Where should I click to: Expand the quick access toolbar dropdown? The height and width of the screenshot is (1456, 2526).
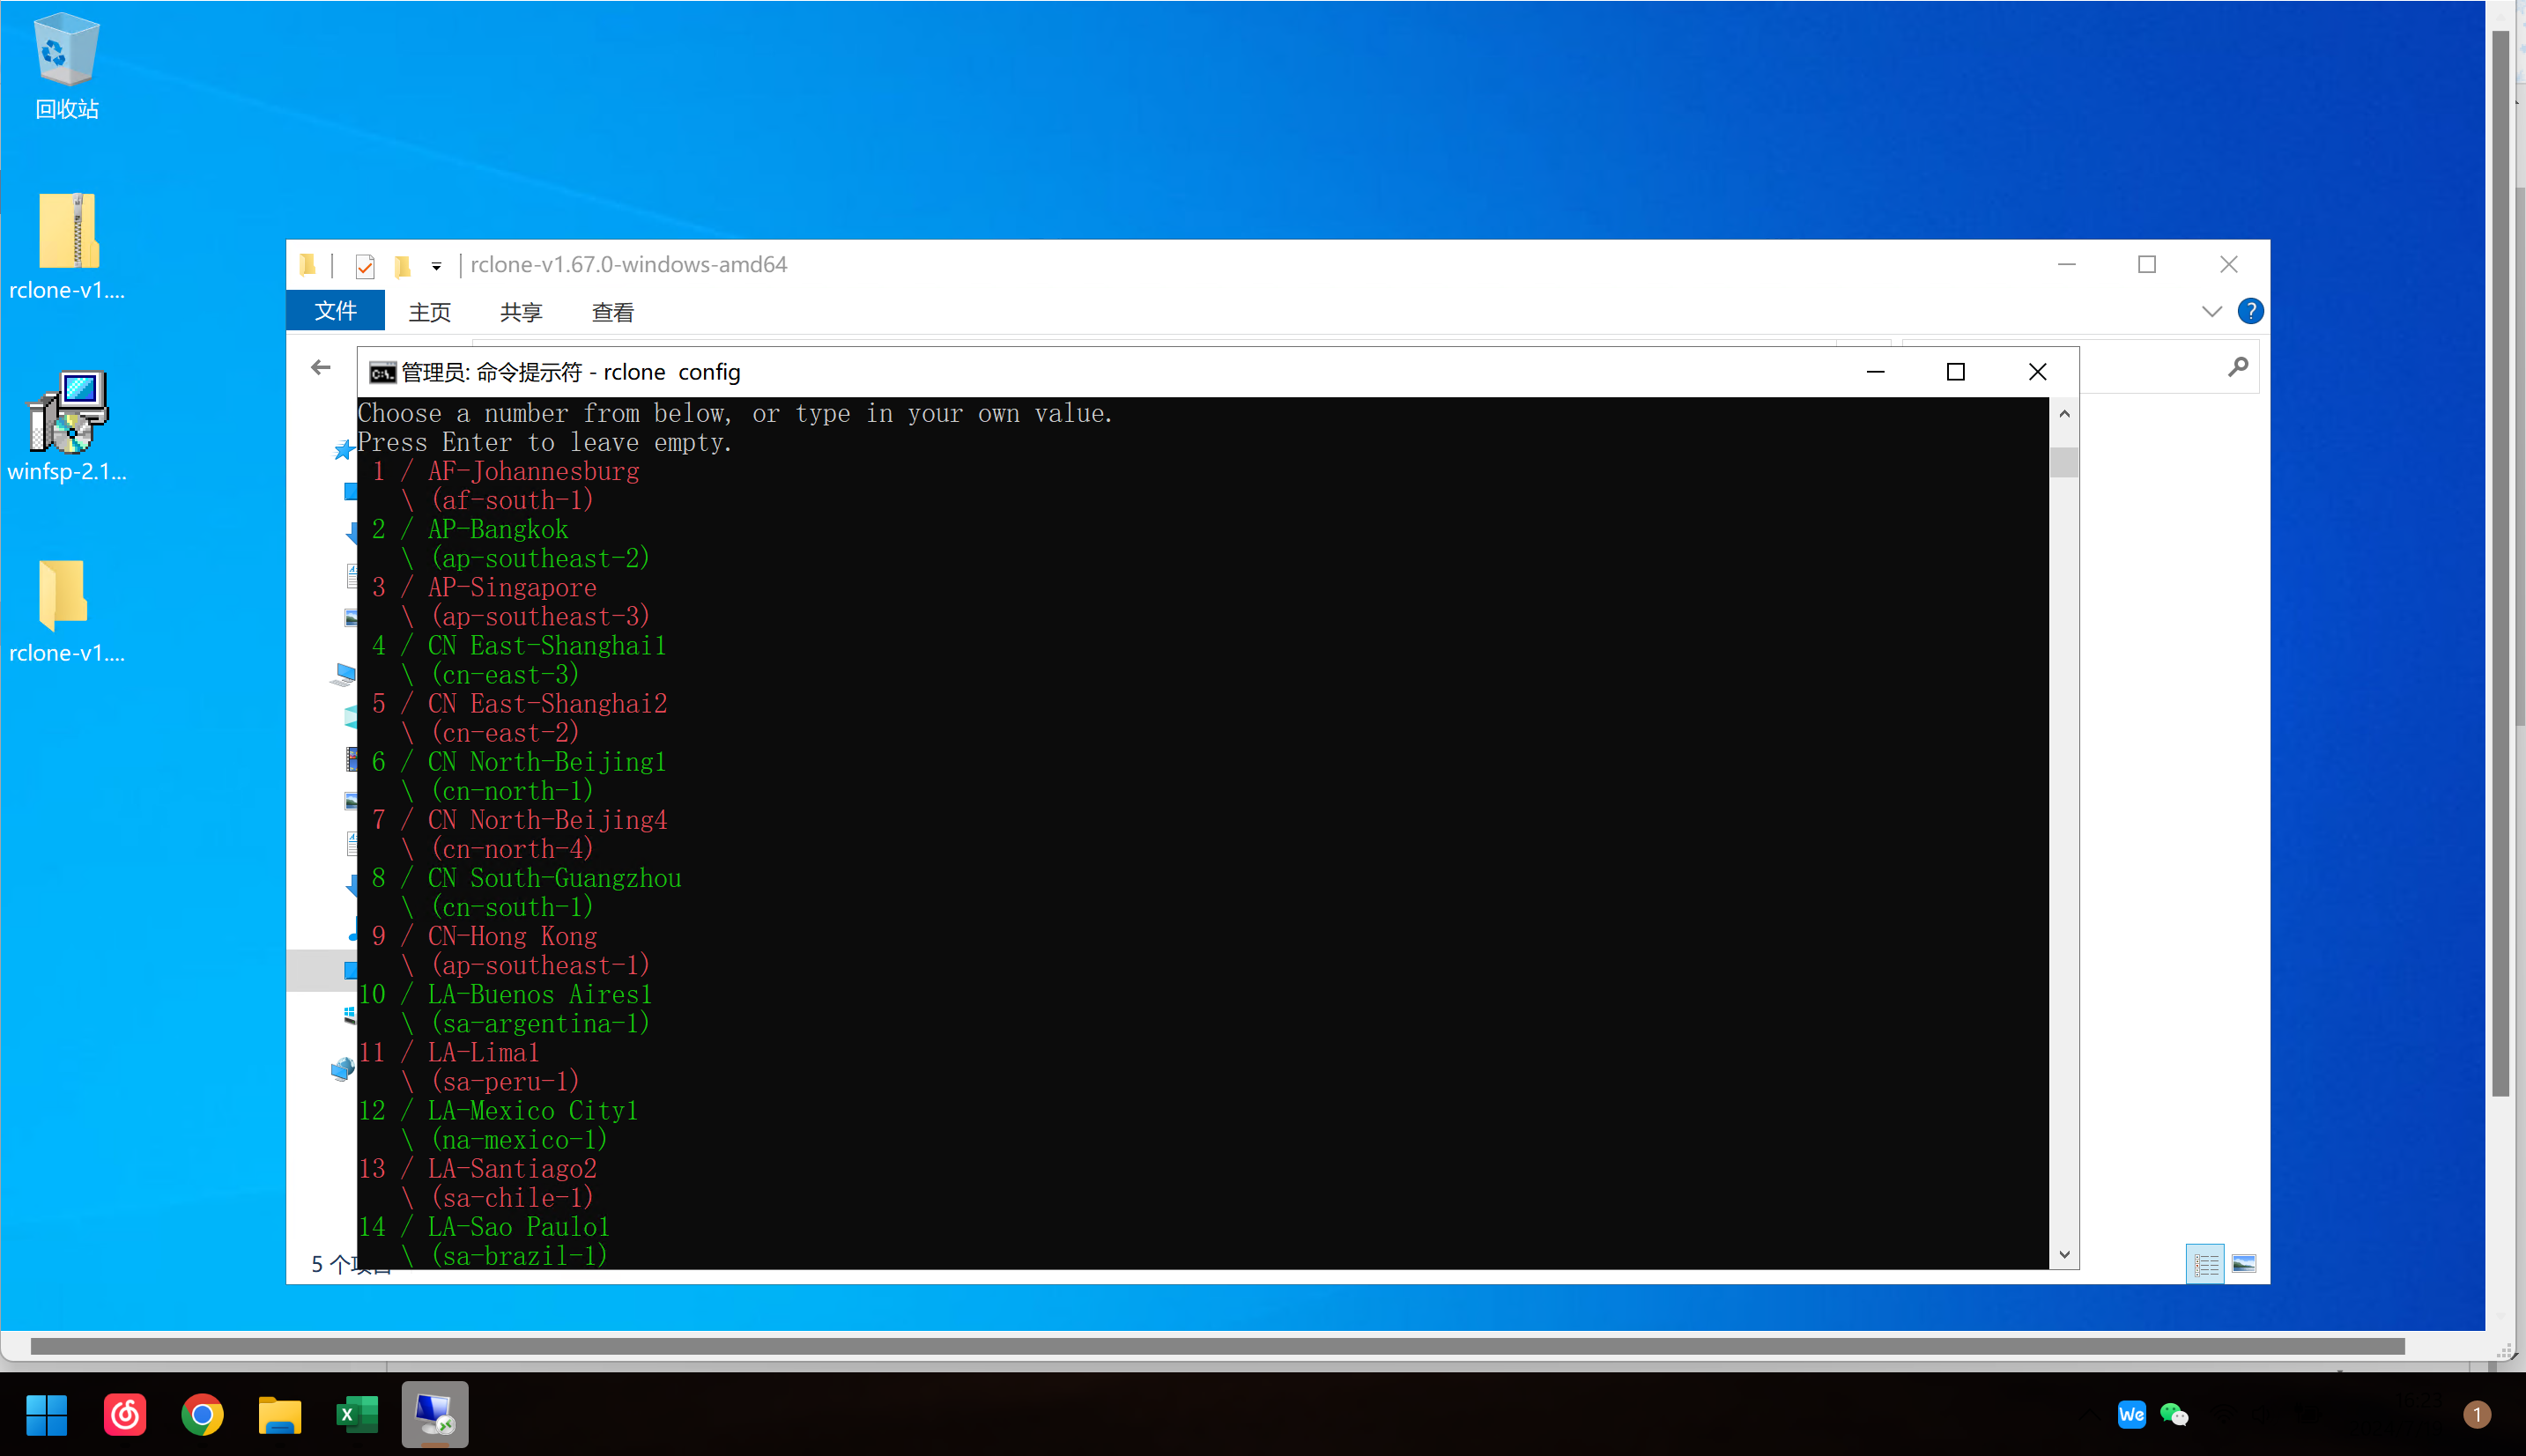437,266
